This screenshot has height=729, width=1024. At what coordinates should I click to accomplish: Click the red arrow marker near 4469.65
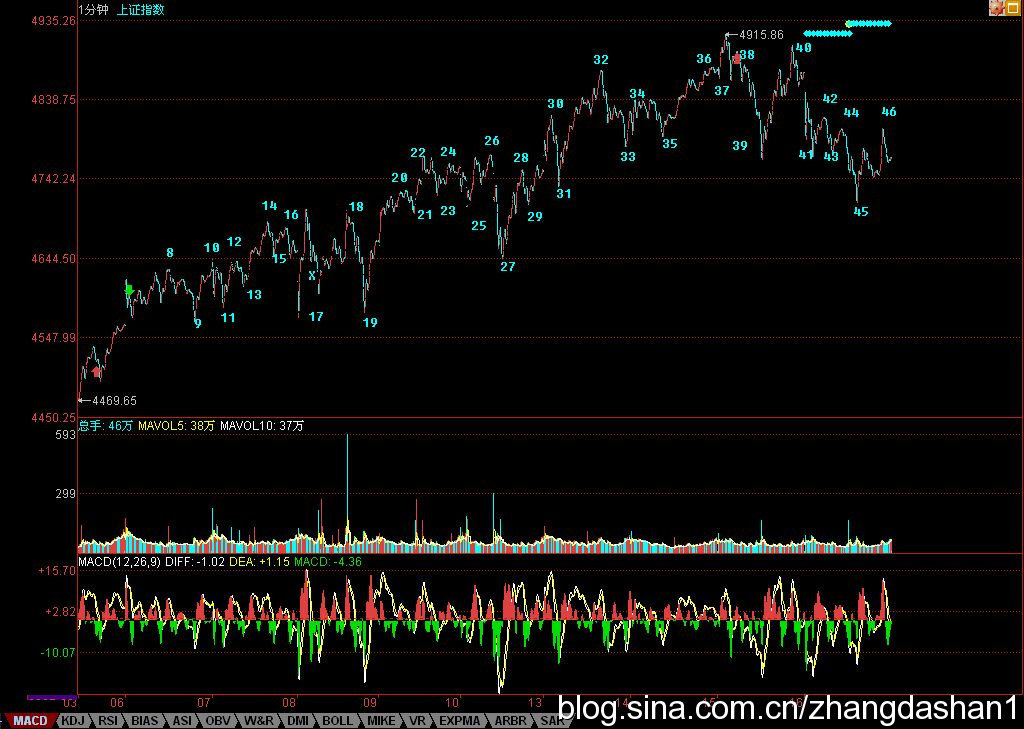click(96, 372)
